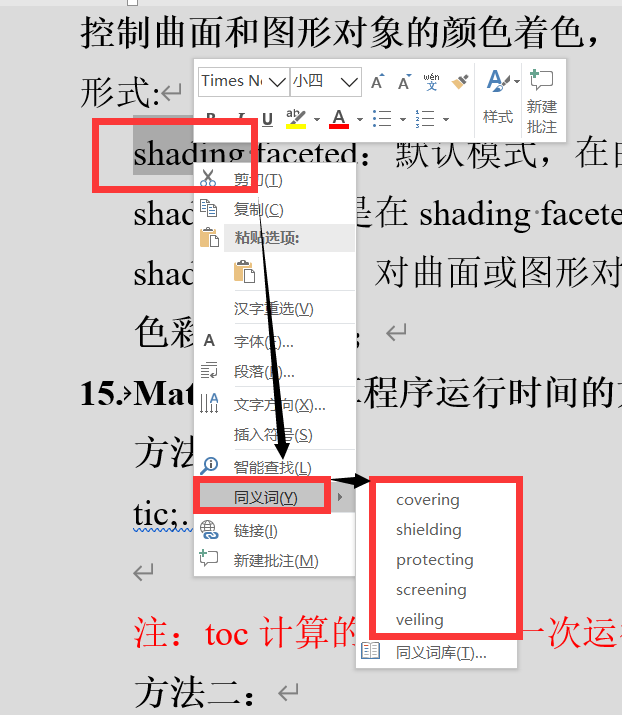Apply red font color
622x715 pixels.
tap(339, 119)
